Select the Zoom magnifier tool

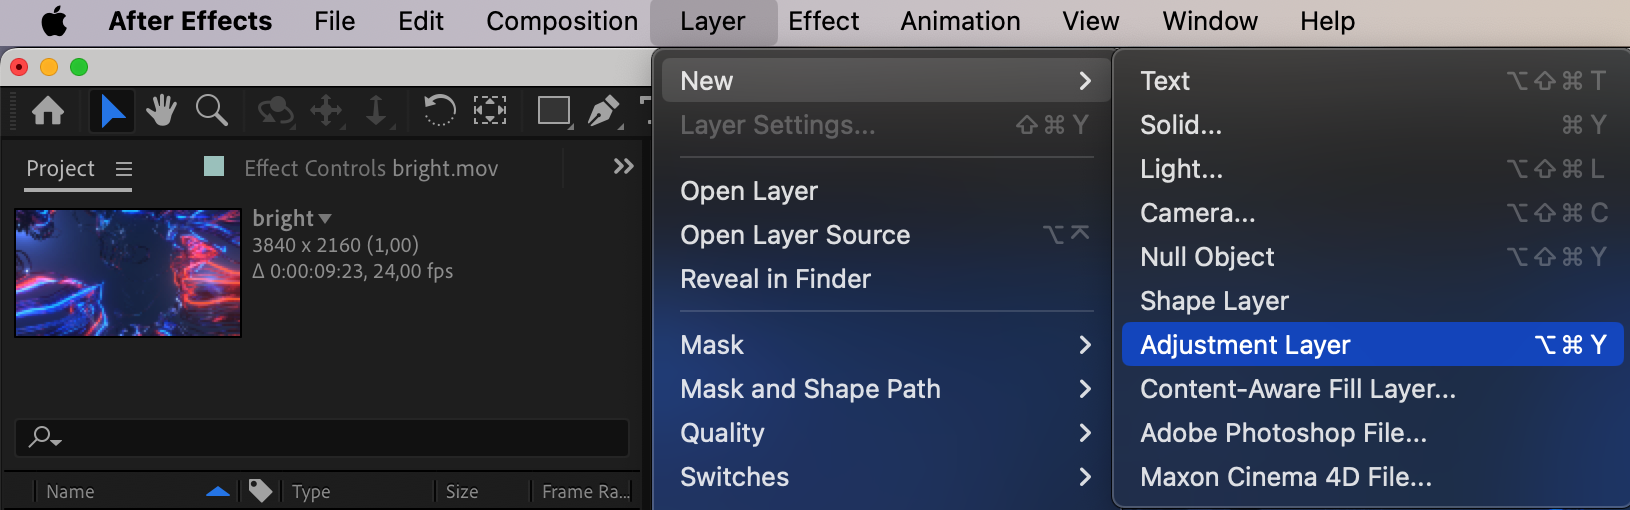point(211,110)
